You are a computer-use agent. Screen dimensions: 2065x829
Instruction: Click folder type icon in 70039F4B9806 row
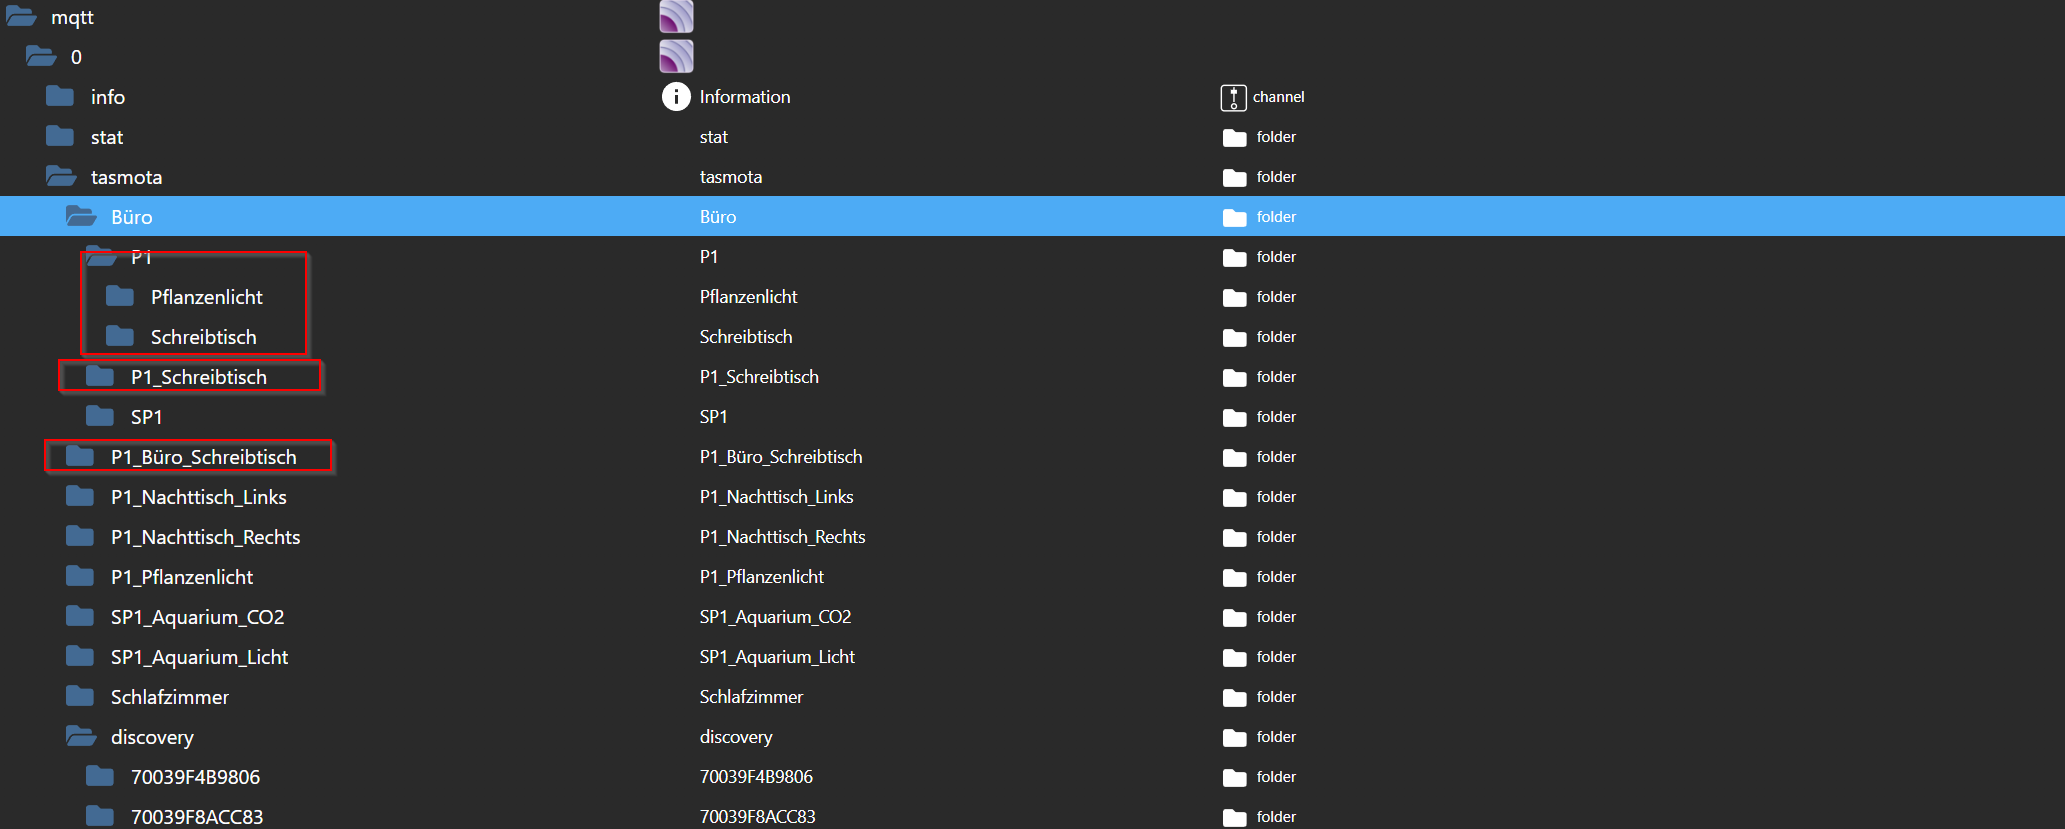click(1234, 777)
